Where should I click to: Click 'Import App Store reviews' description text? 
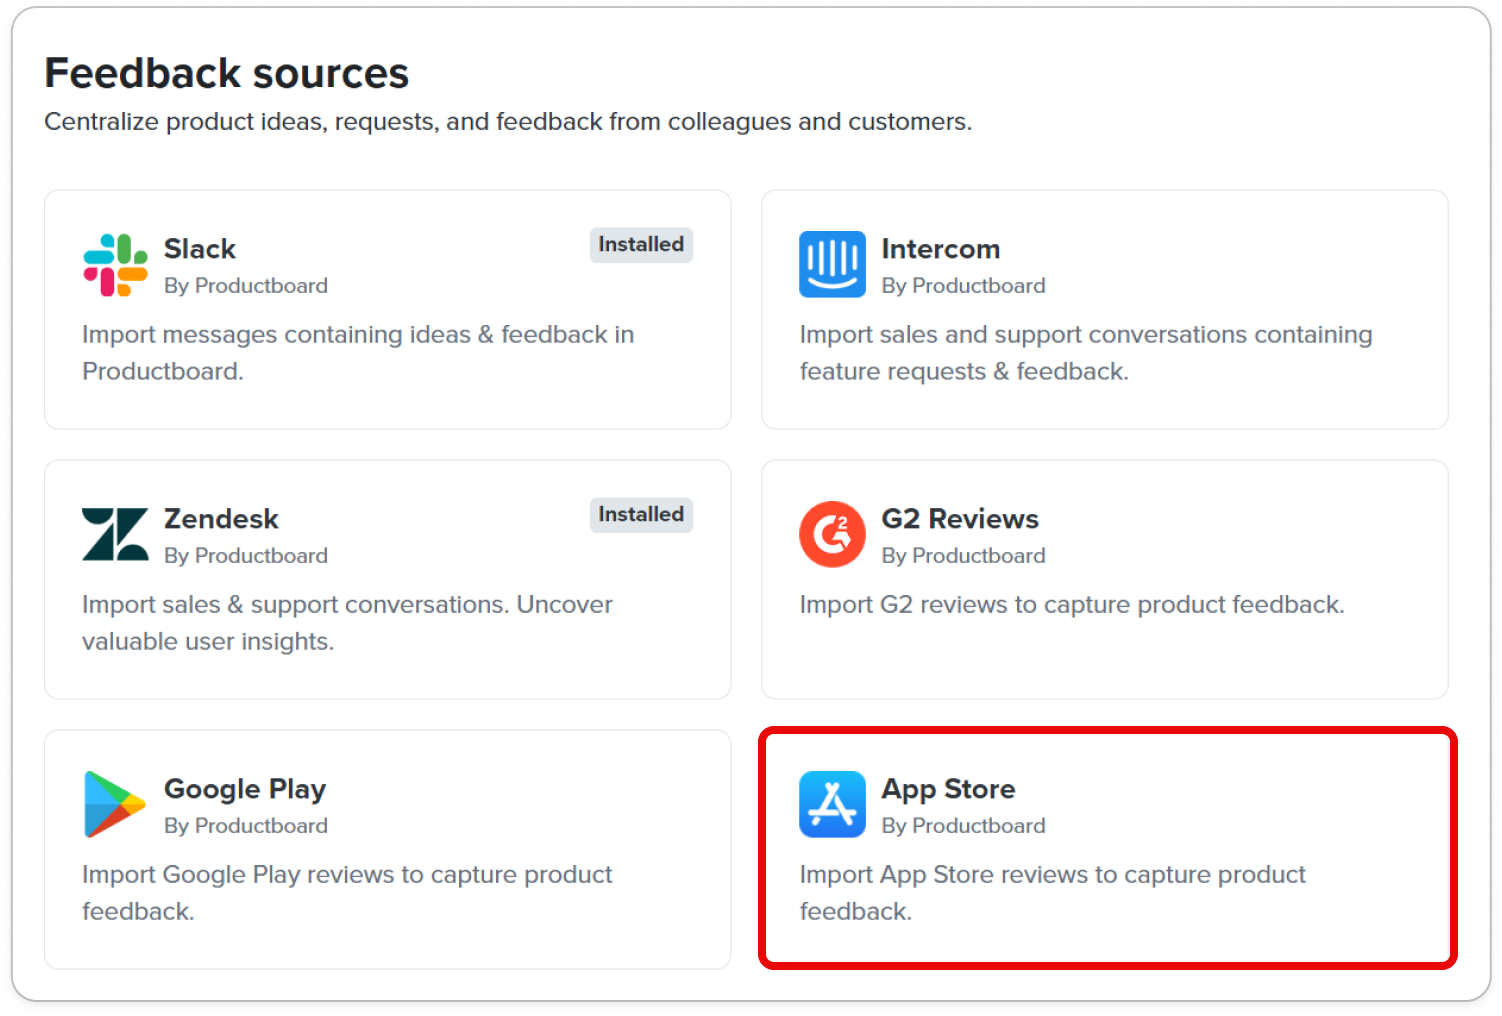(1053, 893)
